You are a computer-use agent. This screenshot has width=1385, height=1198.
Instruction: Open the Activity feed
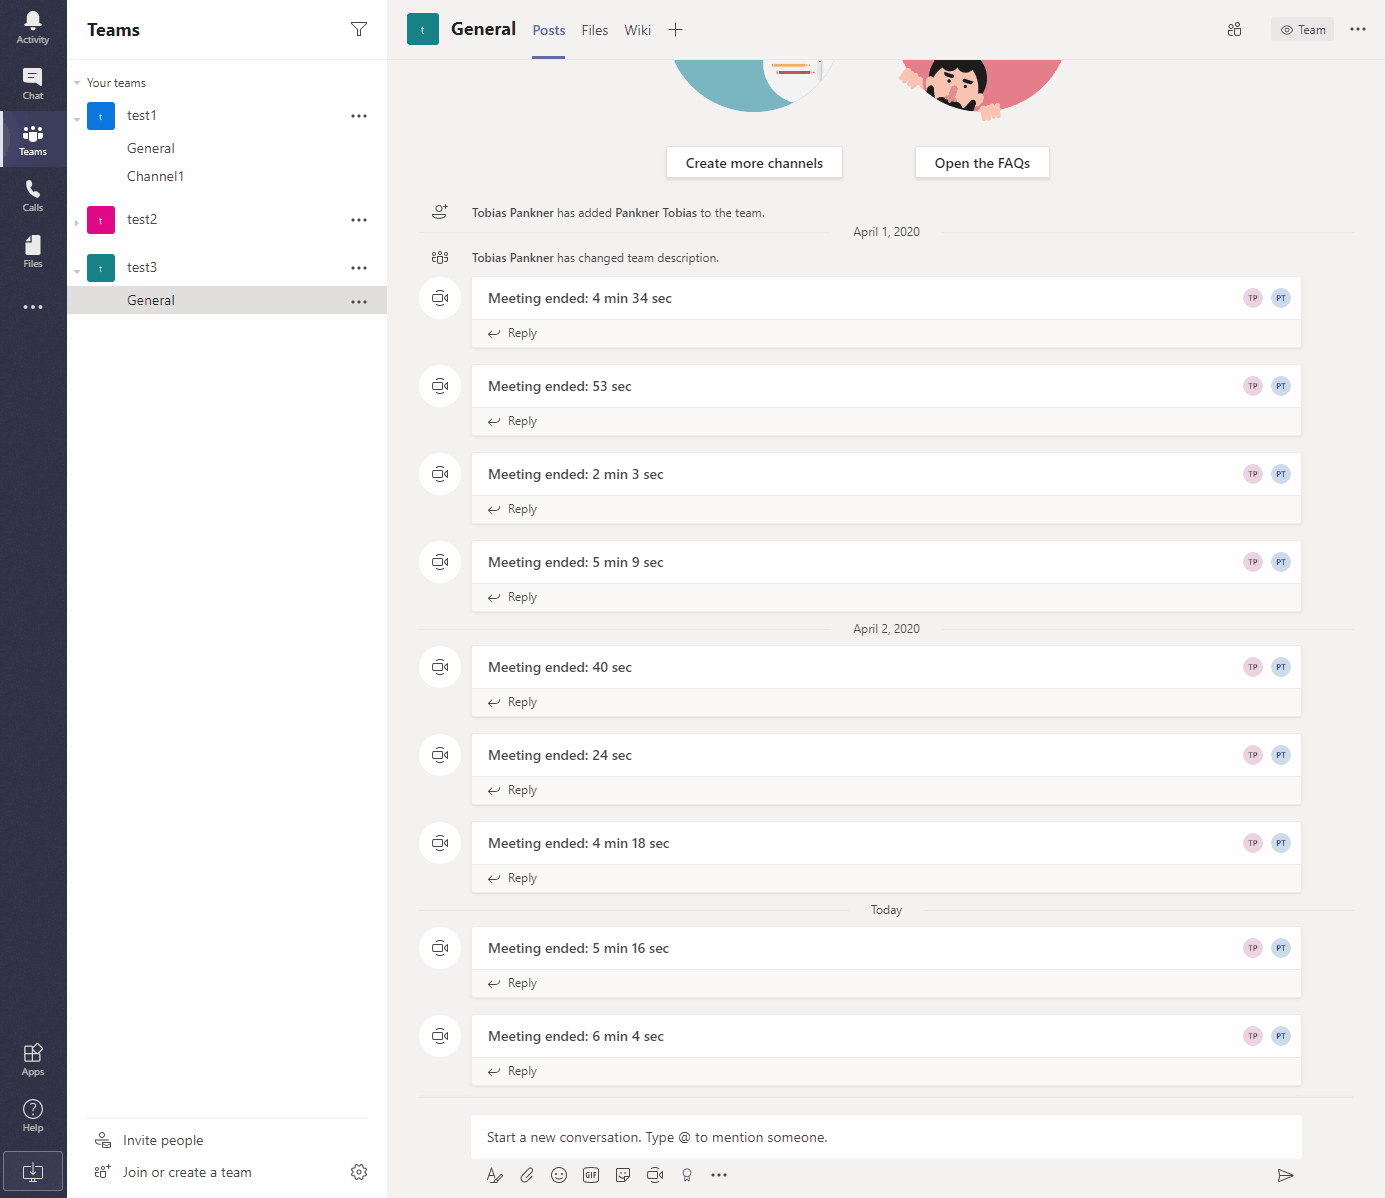click(x=33, y=27)
